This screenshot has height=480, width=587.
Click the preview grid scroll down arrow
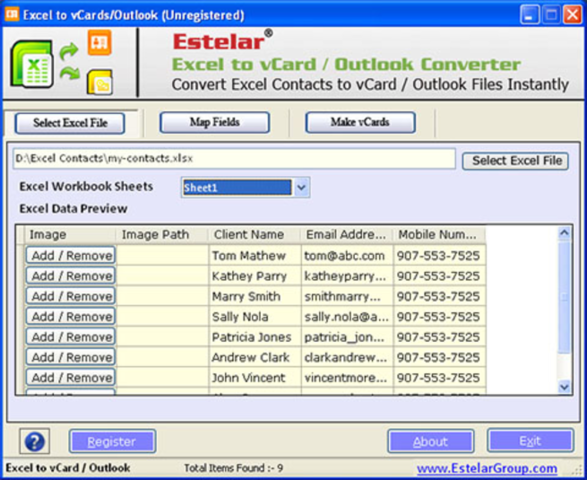coord(564,386)
